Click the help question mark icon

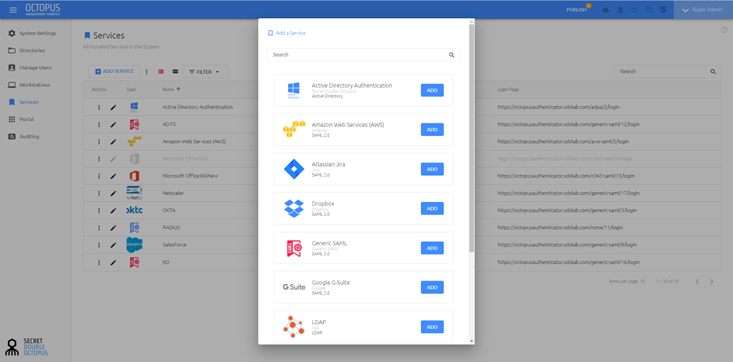tap(724, 30)
